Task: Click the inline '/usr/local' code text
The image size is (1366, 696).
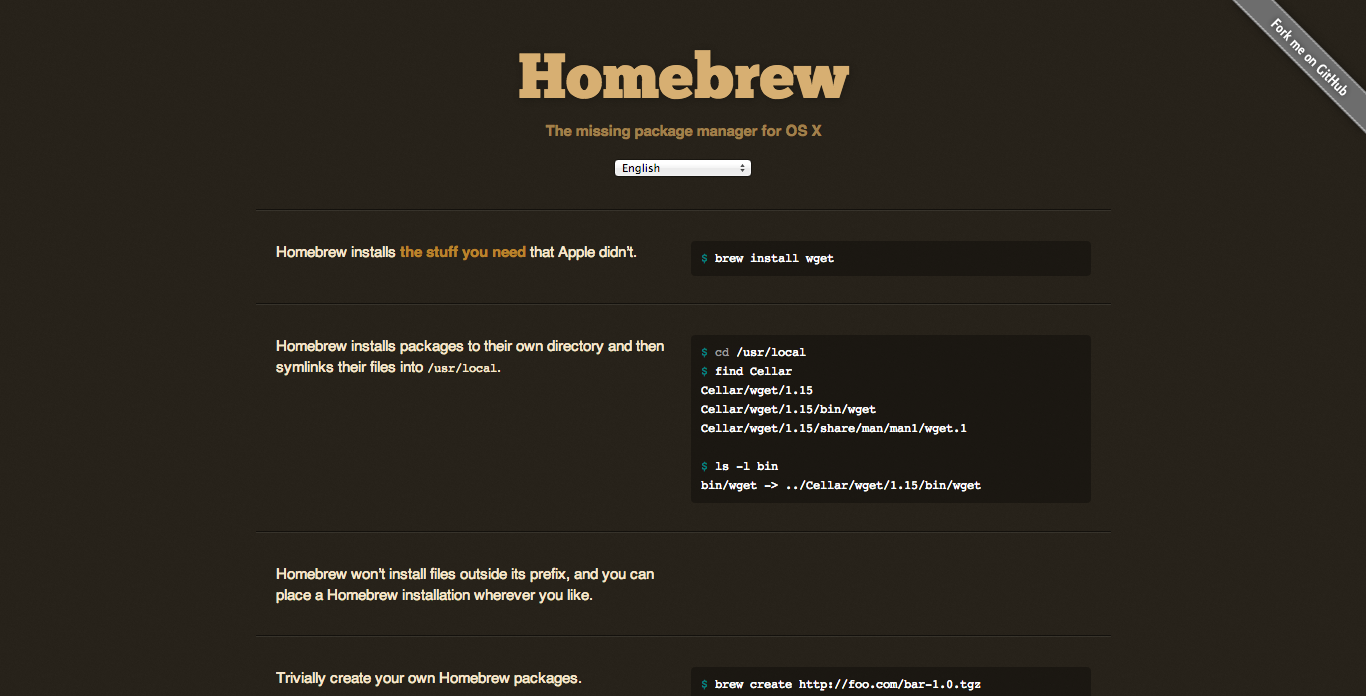Action: pyautogui.click(x=462, y=368)
